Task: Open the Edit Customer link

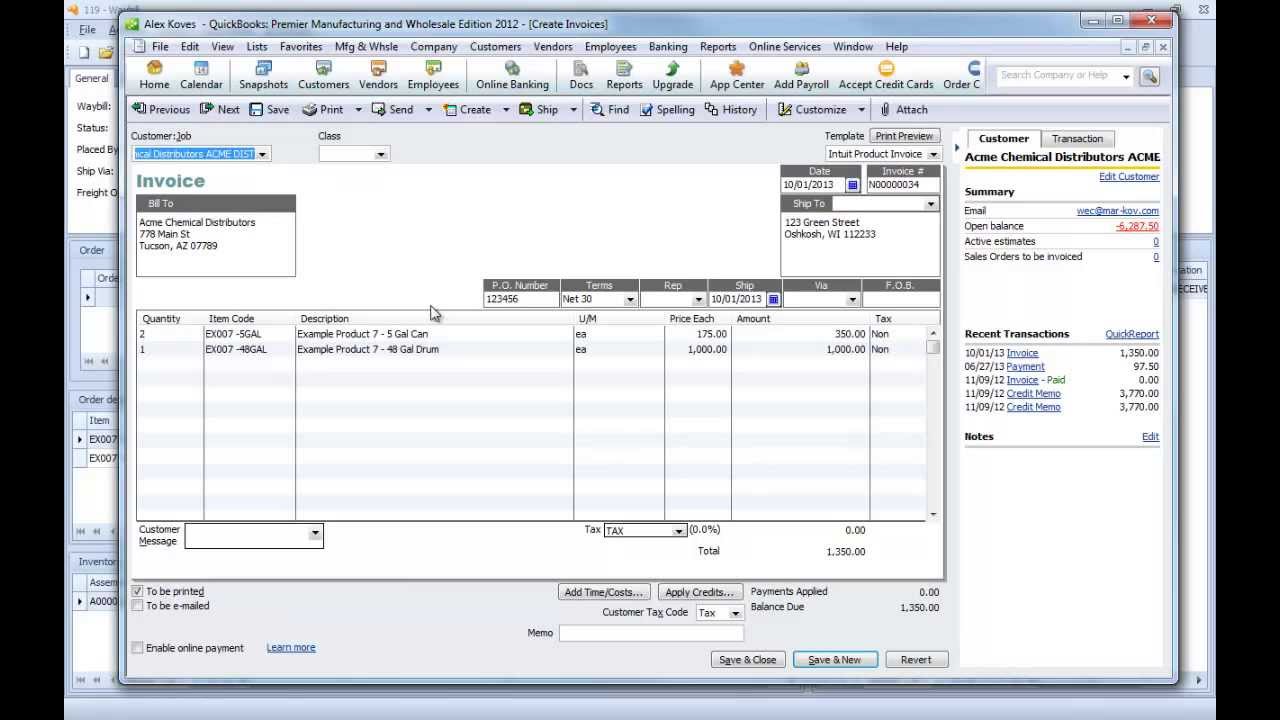Action: tap(1129, 177)
